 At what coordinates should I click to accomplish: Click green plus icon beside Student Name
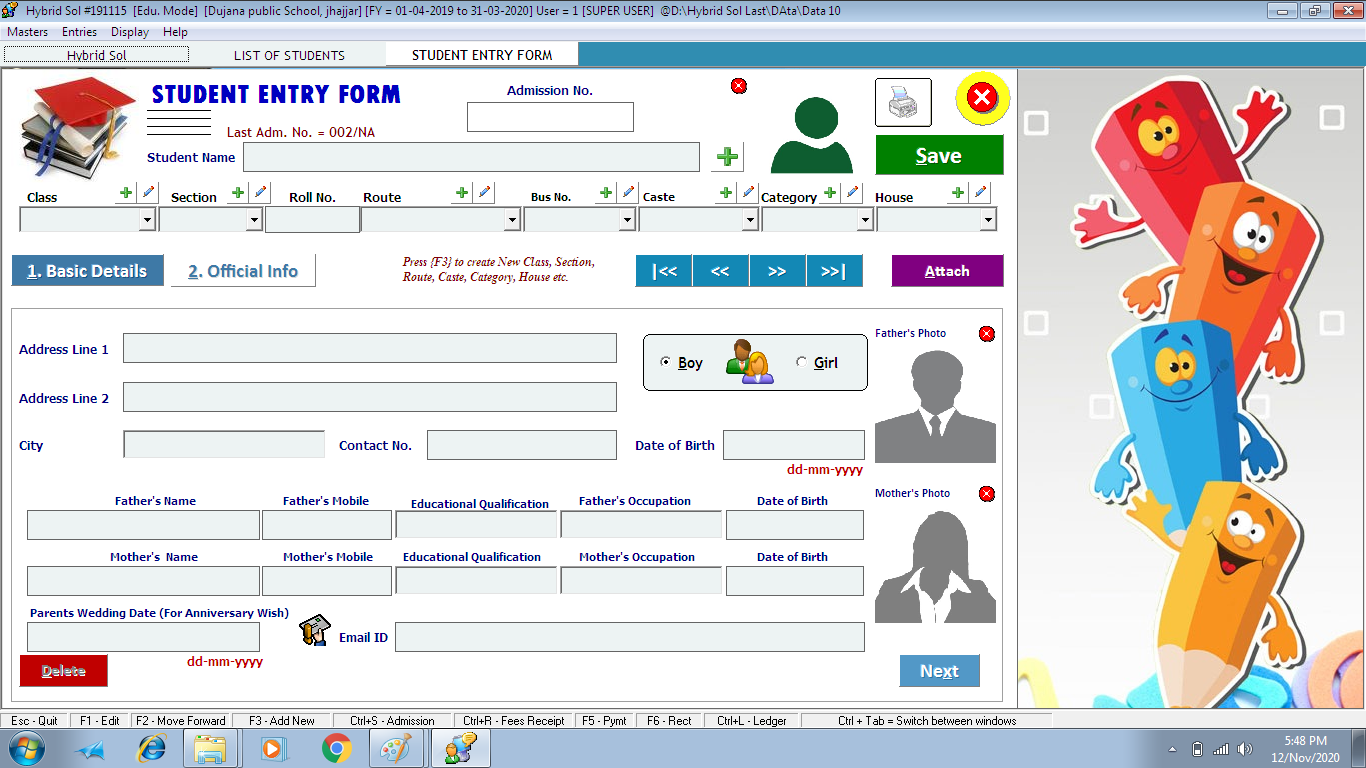pyautogui.click(x=728, y=157)
